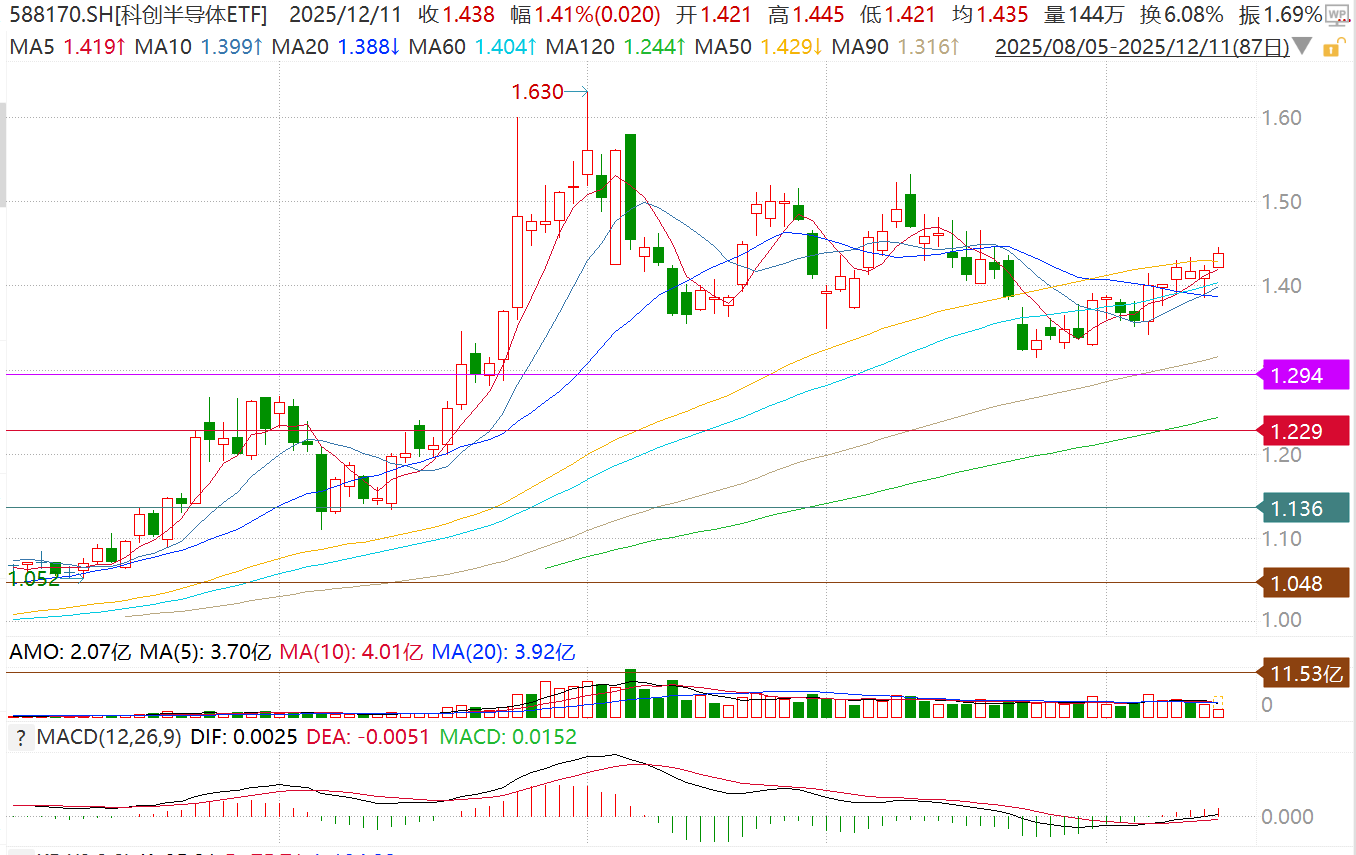Viewport: 1356px width, 855px height.
Task: Click the 1.052 low price marker
Action: click(x=34, y=578)
